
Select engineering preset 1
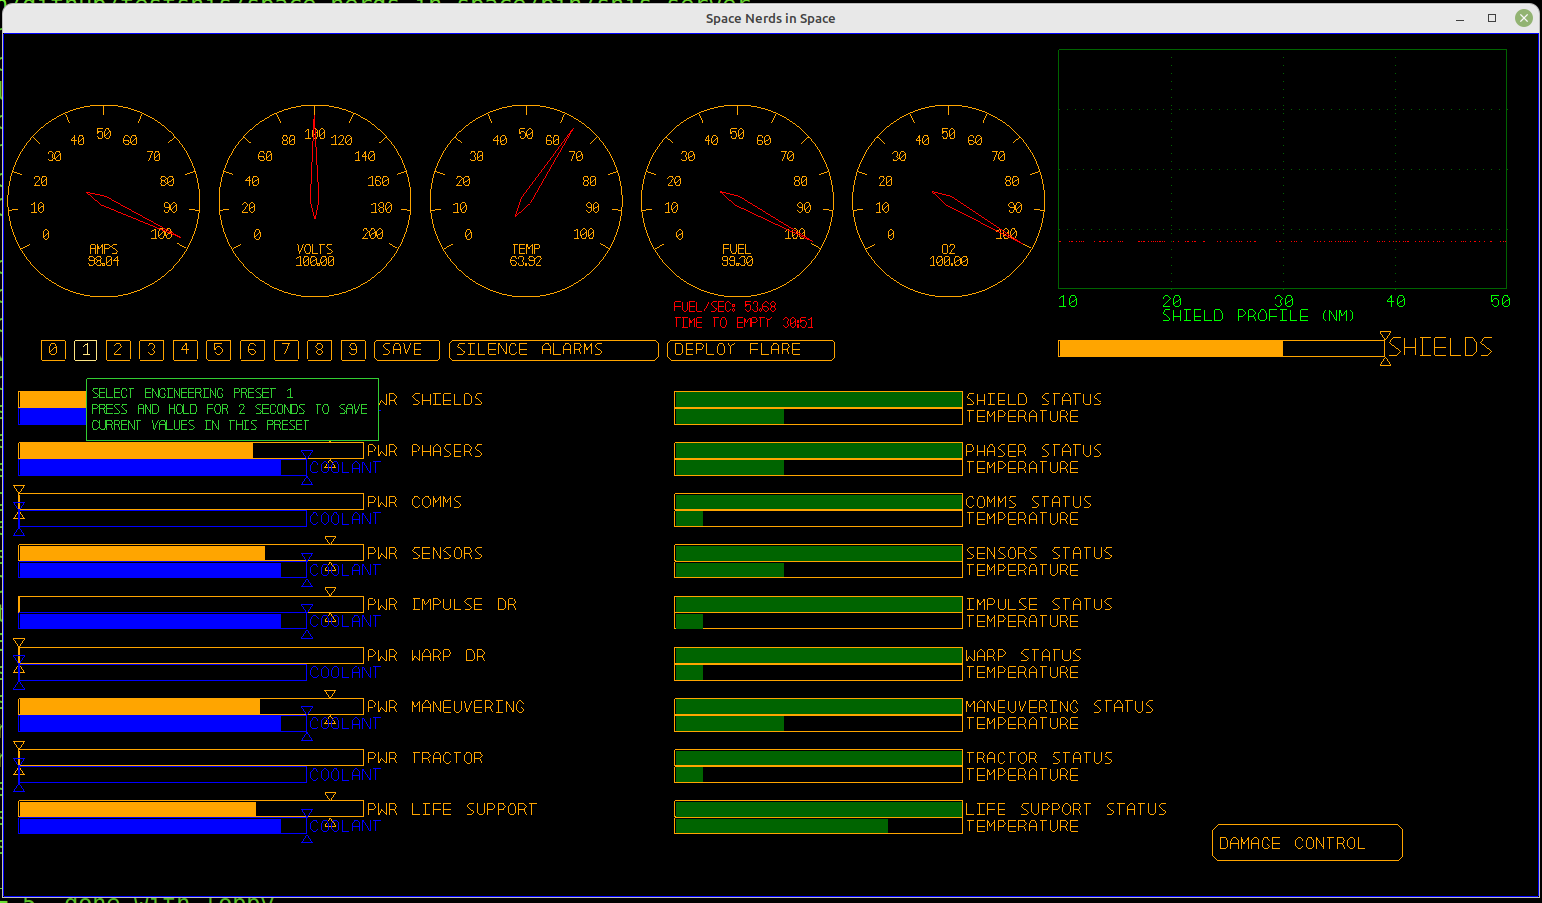(x=86, y=350)
